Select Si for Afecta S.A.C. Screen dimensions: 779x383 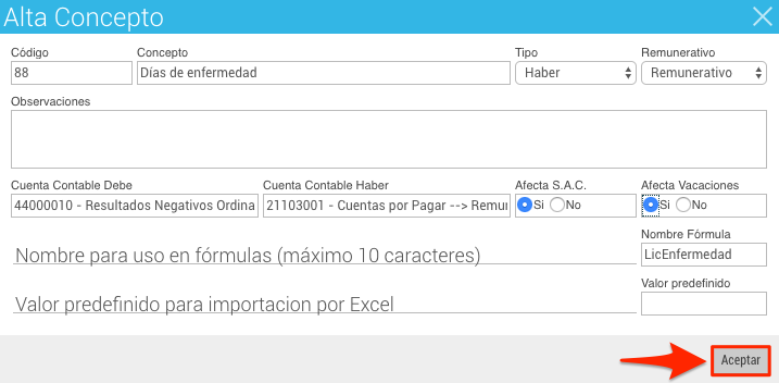(524, 205)
